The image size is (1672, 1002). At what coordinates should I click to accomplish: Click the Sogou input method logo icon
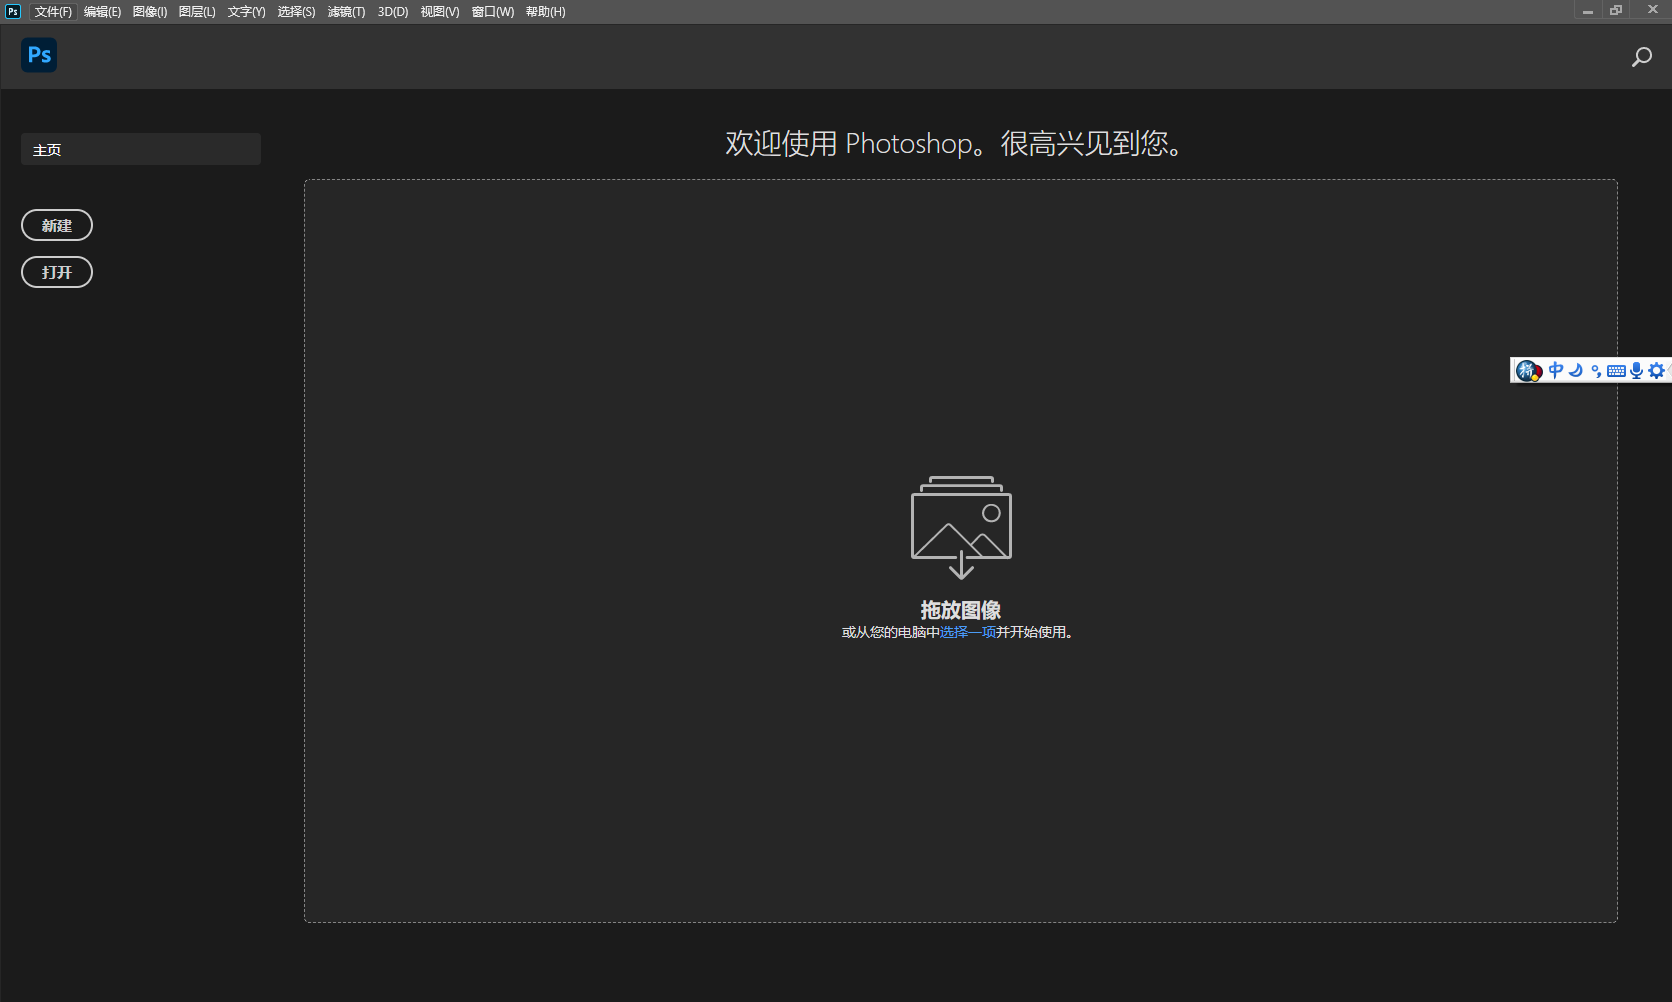1528,370
